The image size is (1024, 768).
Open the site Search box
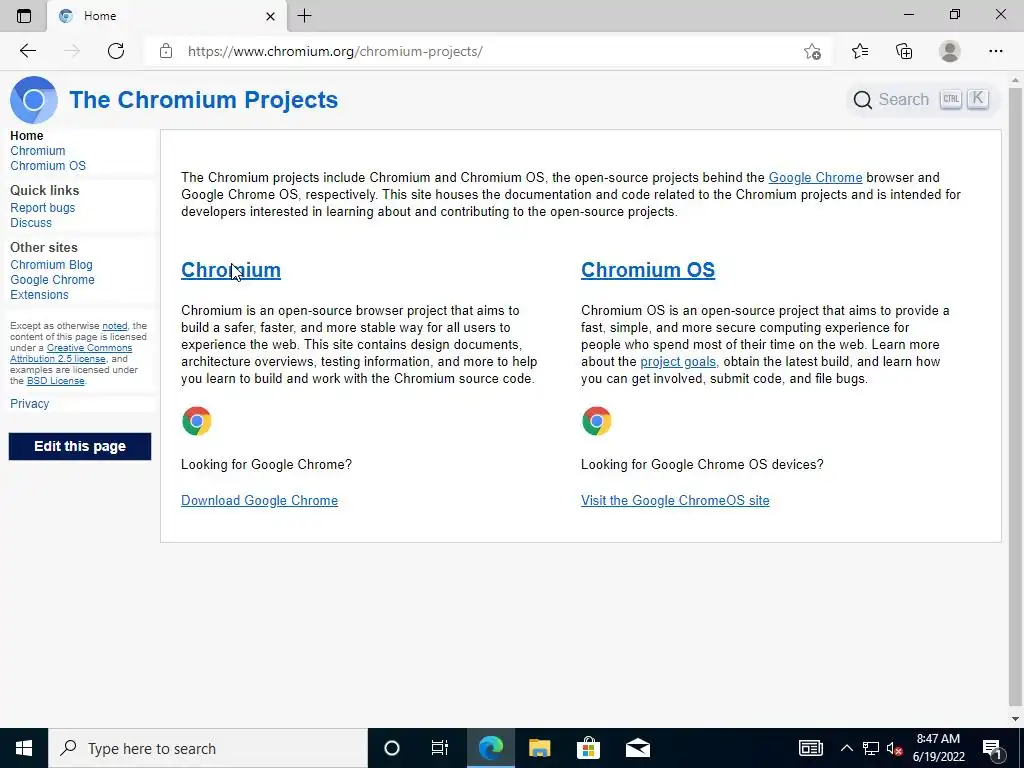[x=922, y=100]
